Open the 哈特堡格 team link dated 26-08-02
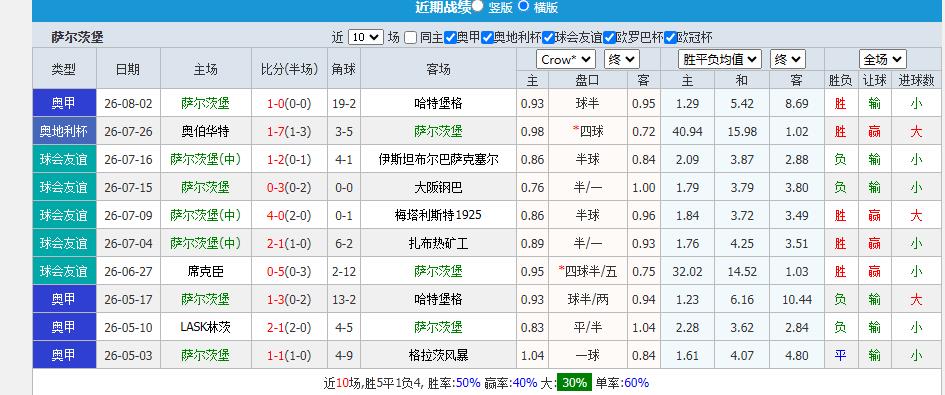The image size is (945, 395). click(x=439, y=103)
